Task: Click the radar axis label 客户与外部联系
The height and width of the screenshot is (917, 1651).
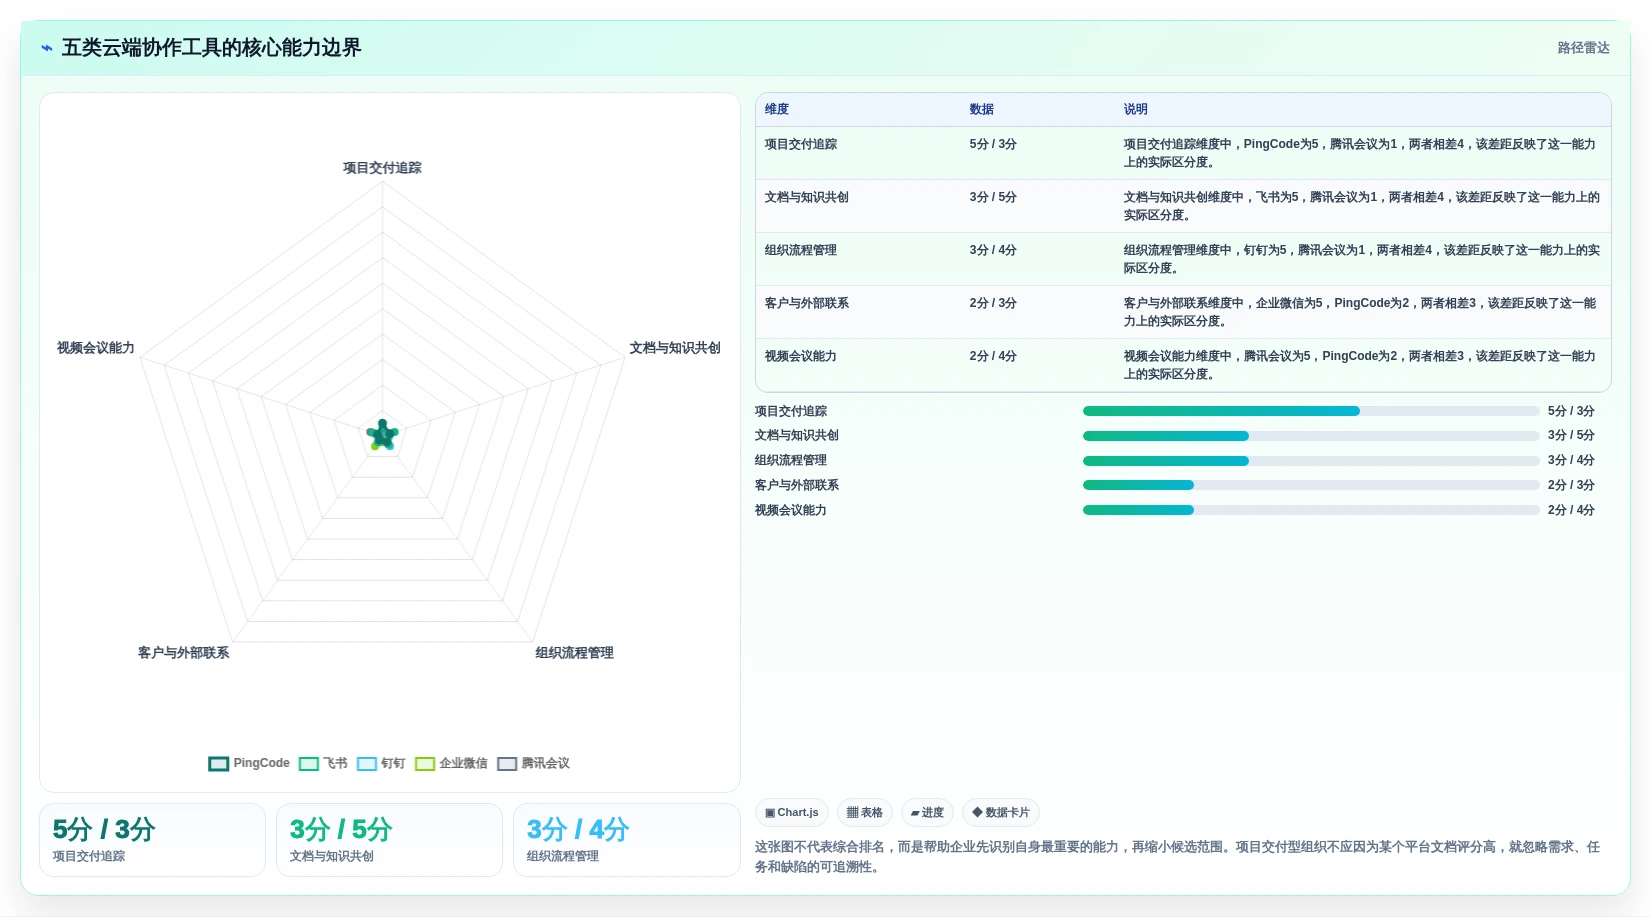Action: (183, 653)
